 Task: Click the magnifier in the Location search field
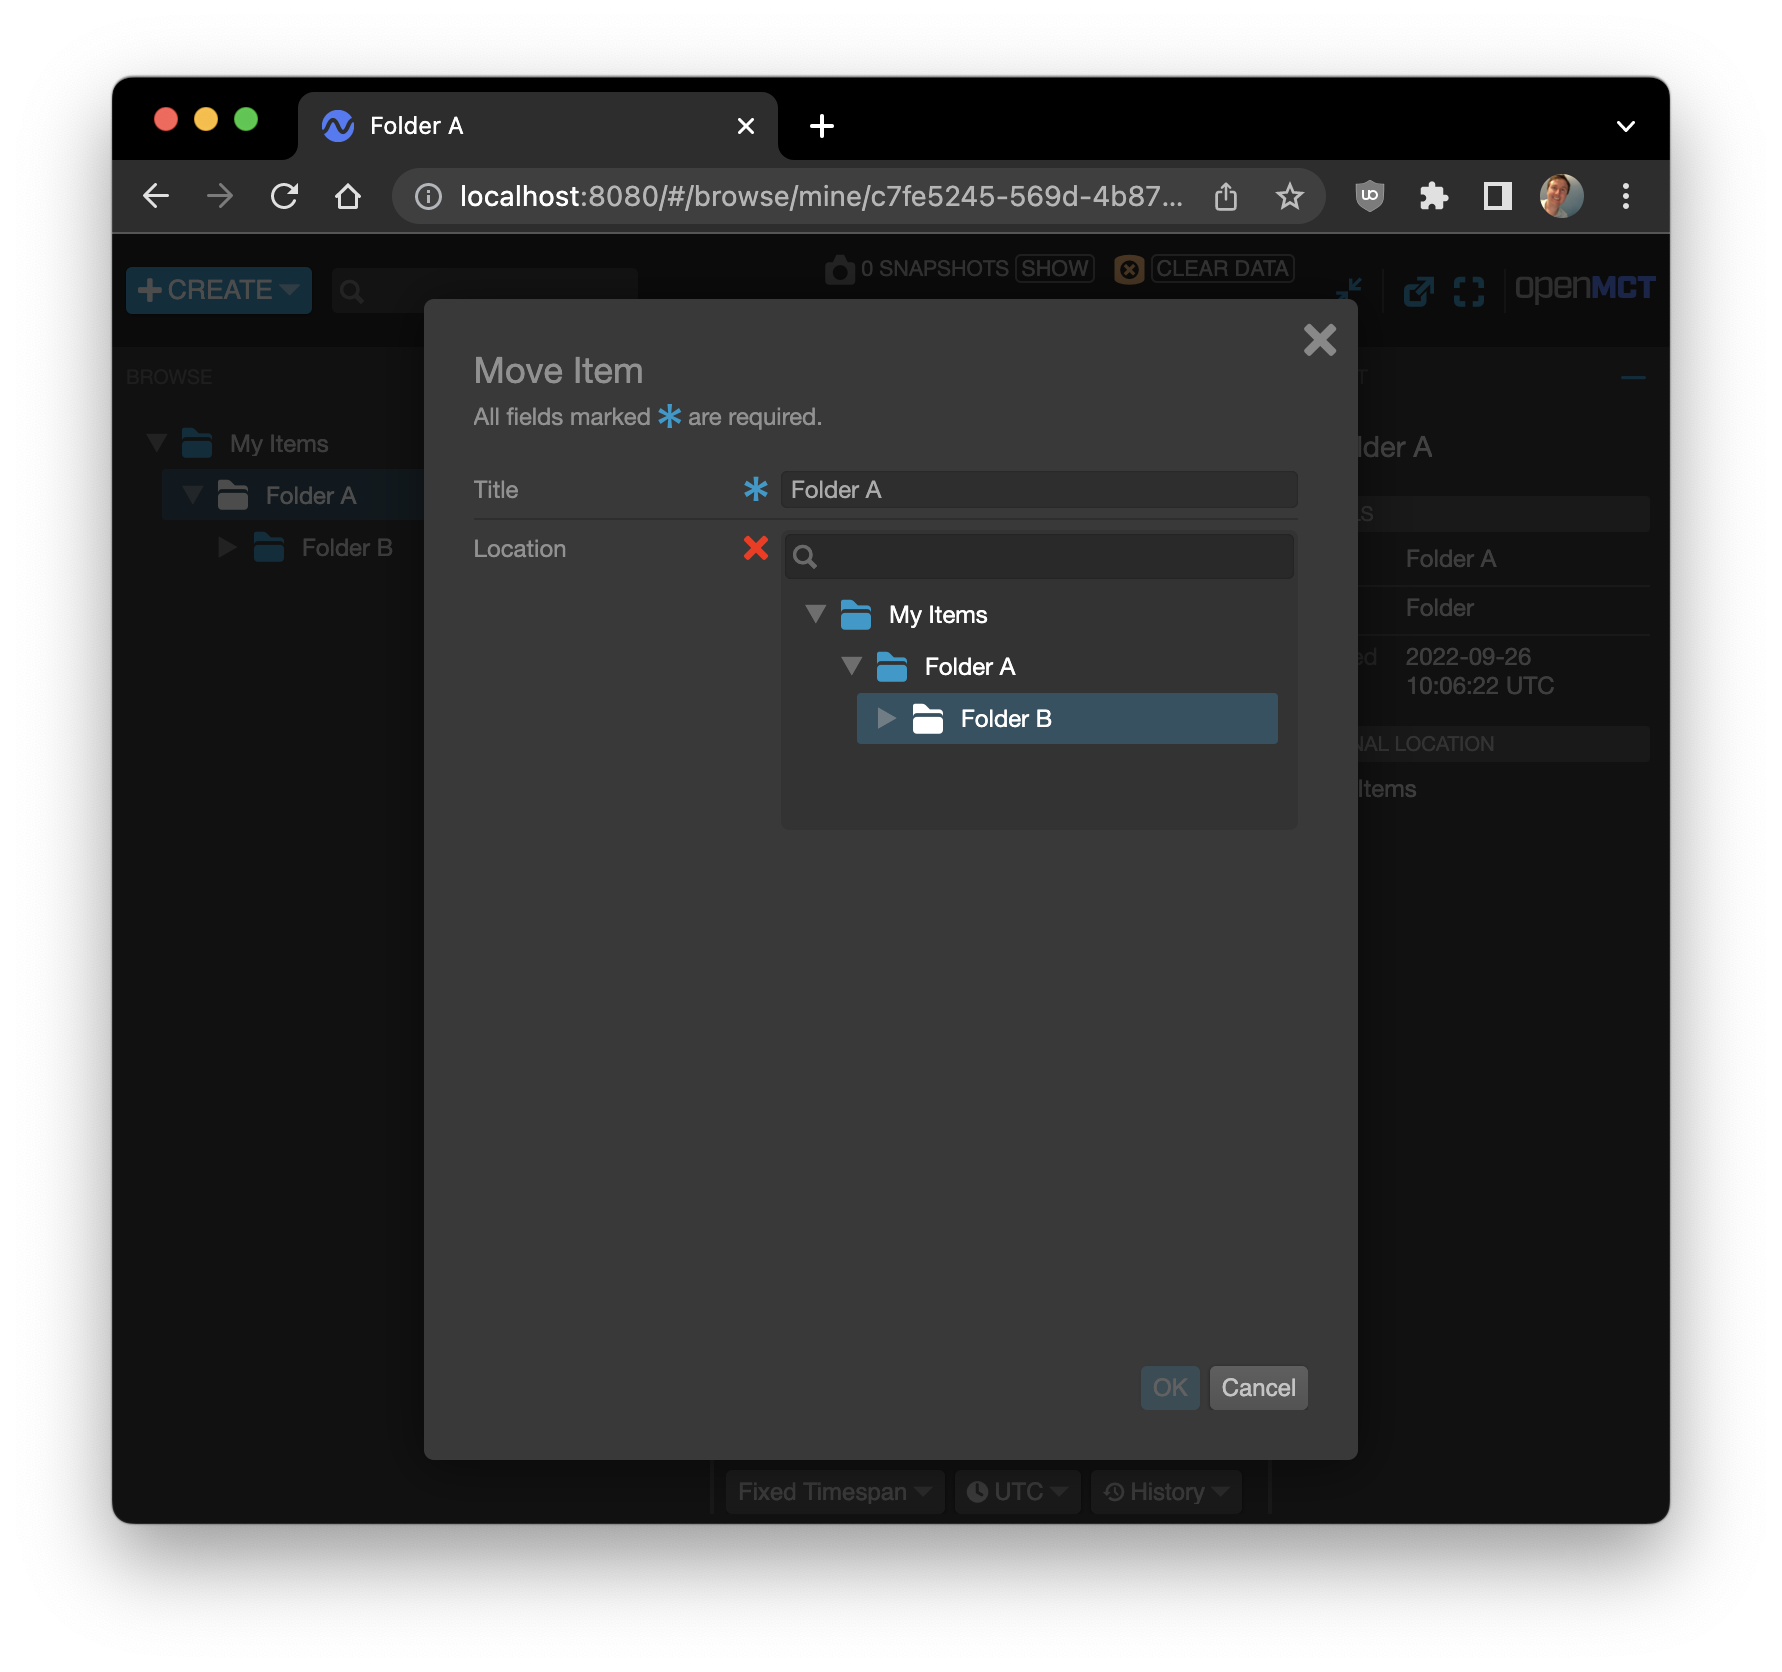coord(806,556)
